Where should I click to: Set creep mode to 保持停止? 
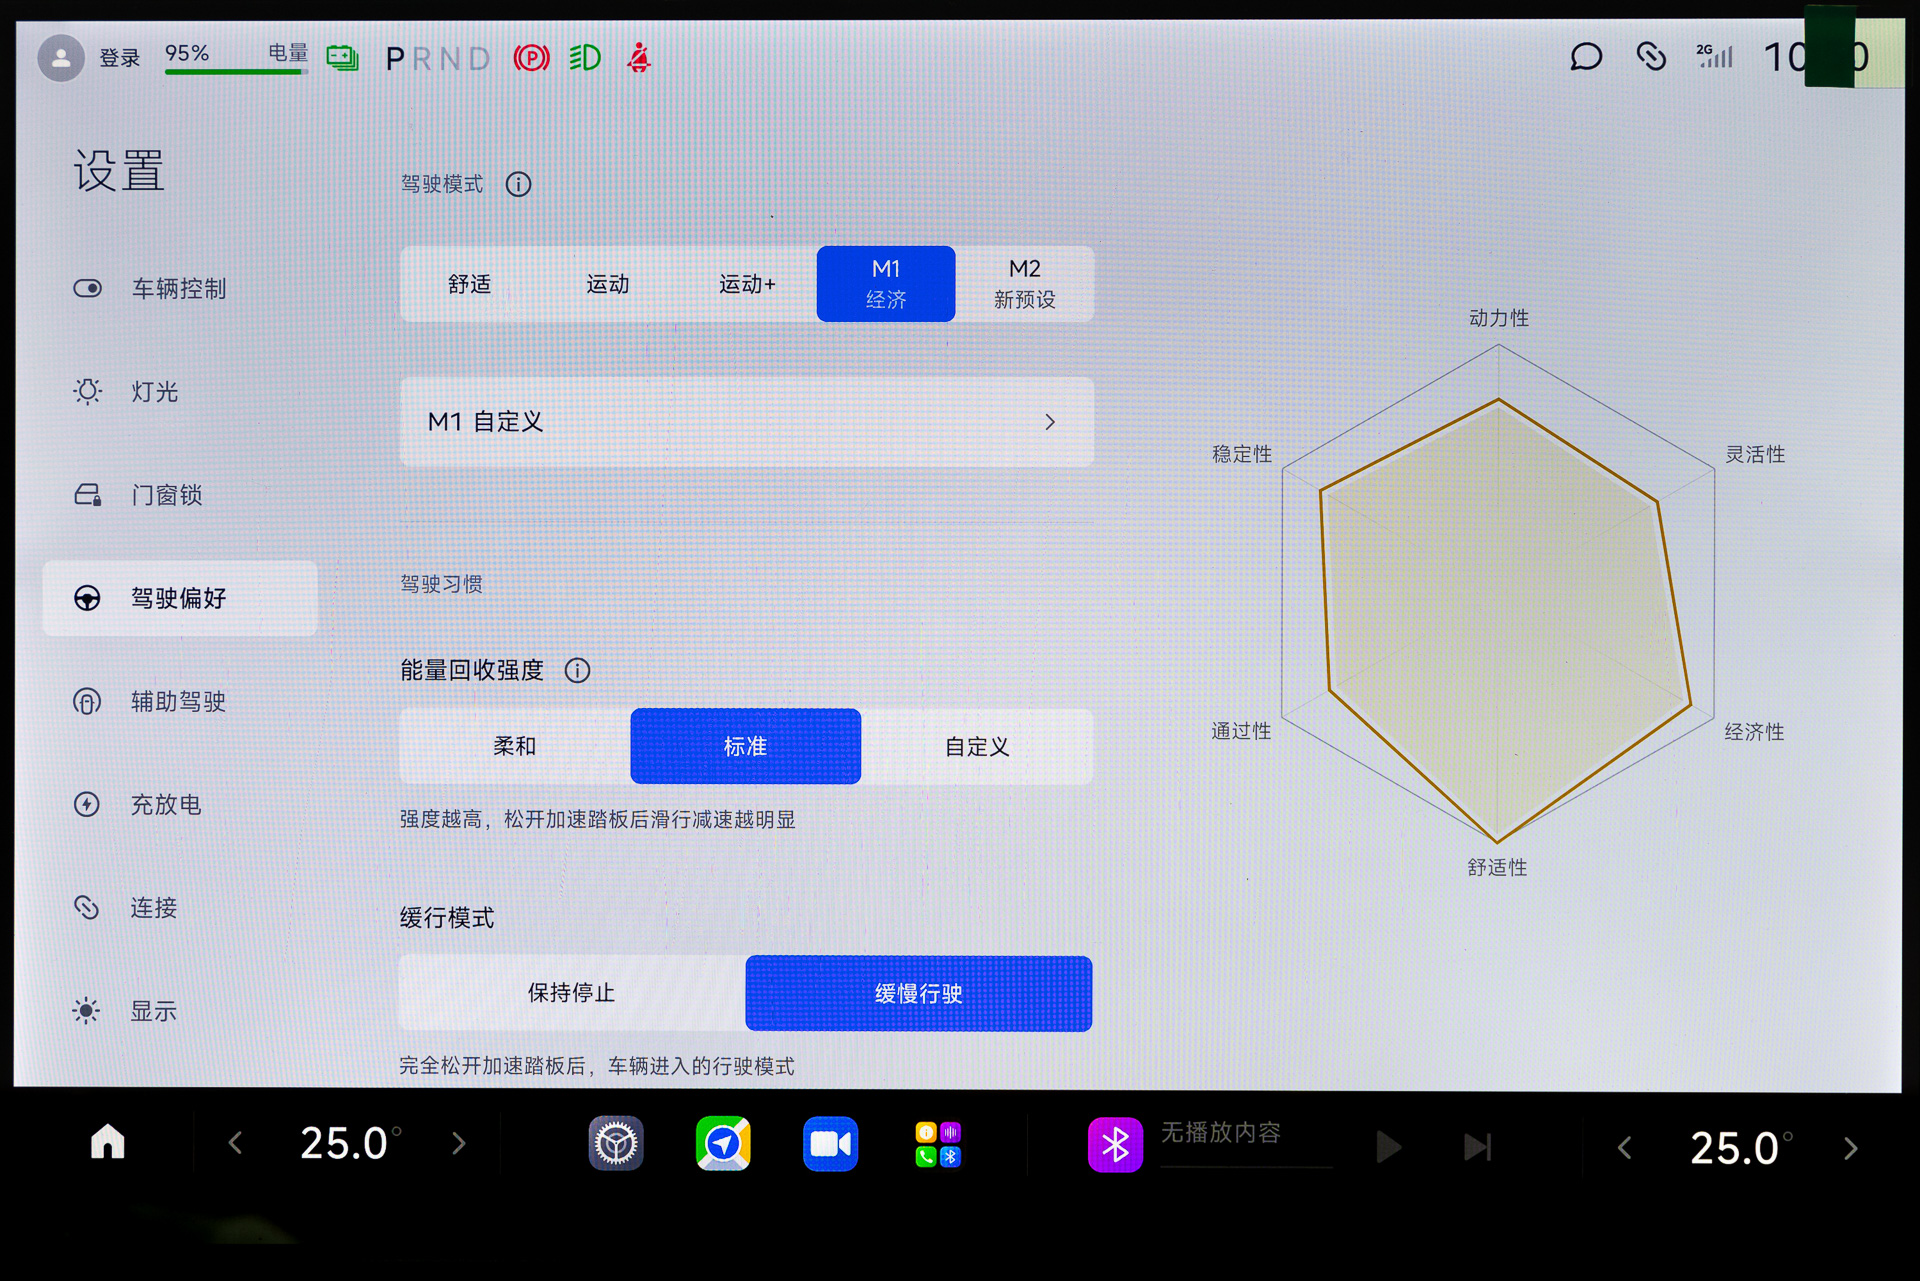(x=571, y=993)
